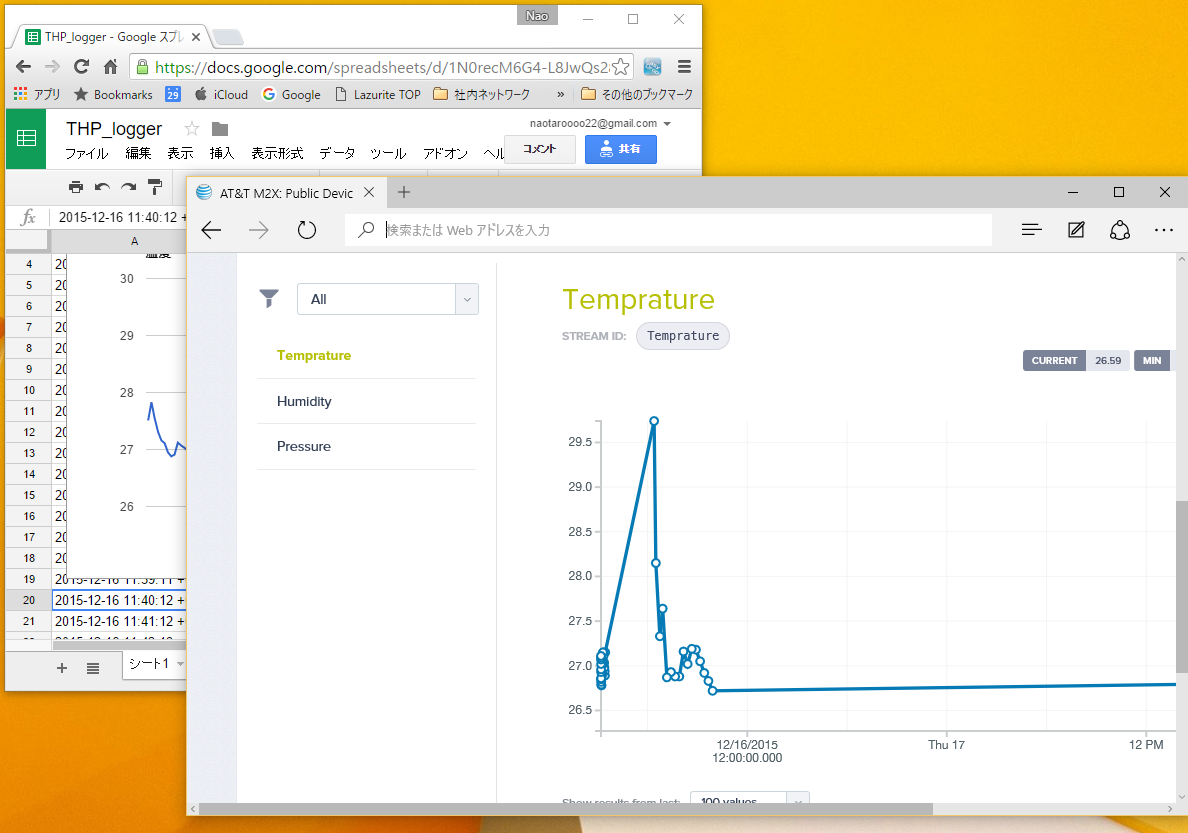The image size is (1188, 833).
Task: Go back in Chrome browser
Action: pos(23,67)
